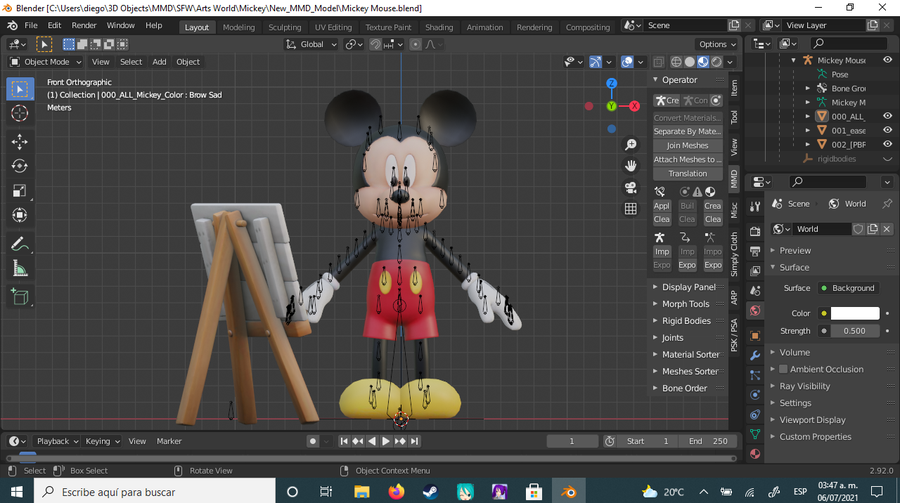Open the File menu
Viewport: 900px width, 503px height.
click(x=31, y=25)
